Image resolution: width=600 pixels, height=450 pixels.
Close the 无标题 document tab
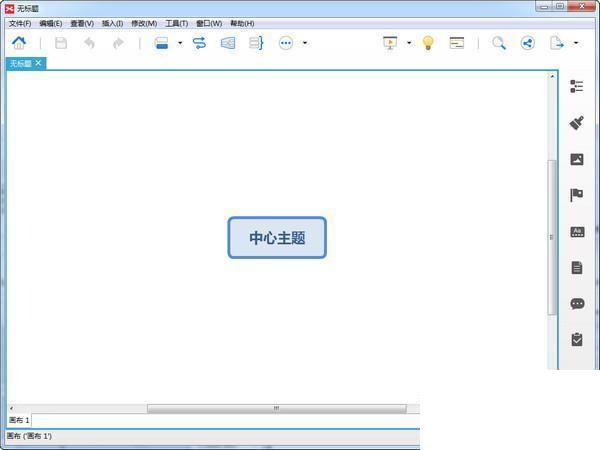click(x=38, y=63)
